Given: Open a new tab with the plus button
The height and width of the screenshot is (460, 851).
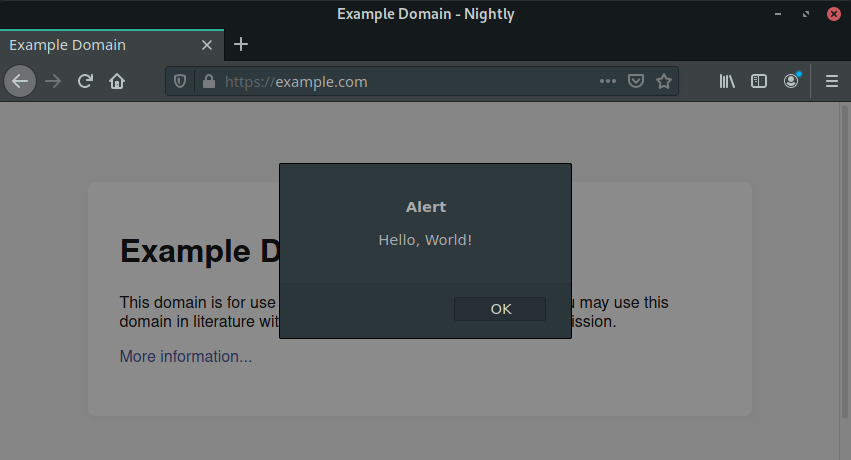Looking at the screenshot, I should click(241, 44).
